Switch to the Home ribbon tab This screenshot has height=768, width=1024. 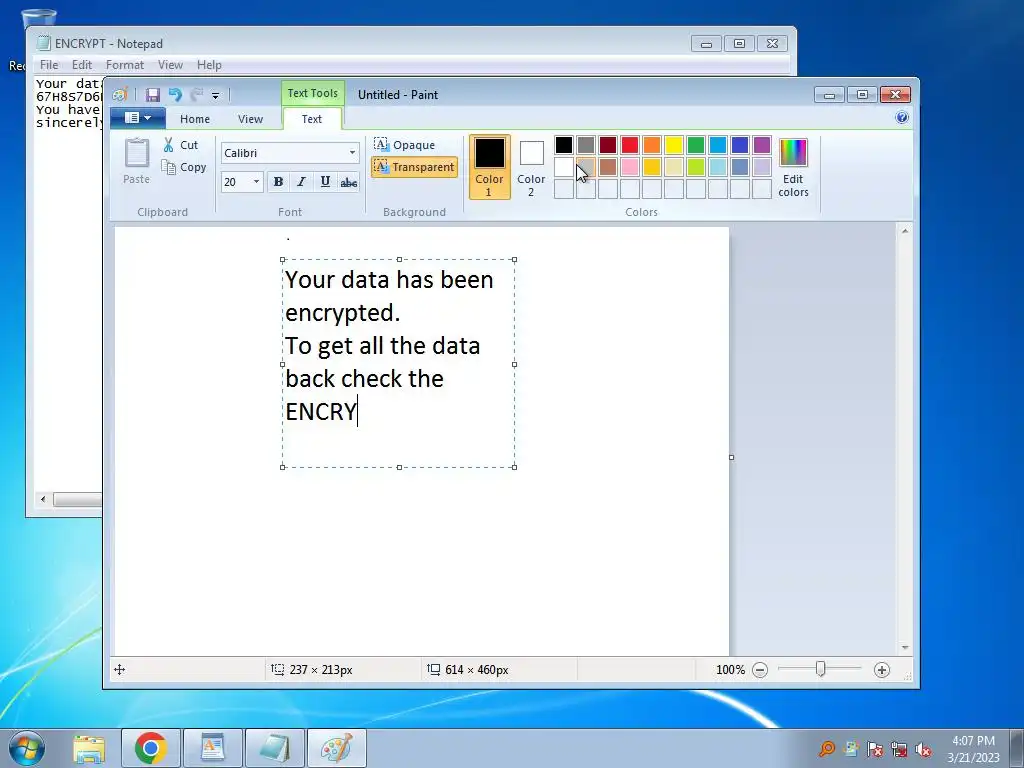195,119
